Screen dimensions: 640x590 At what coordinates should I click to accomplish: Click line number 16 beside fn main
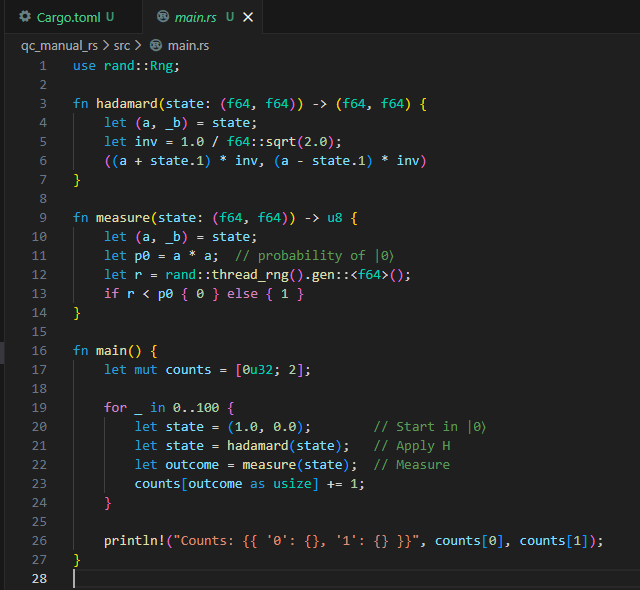click(x=40, y=351)
